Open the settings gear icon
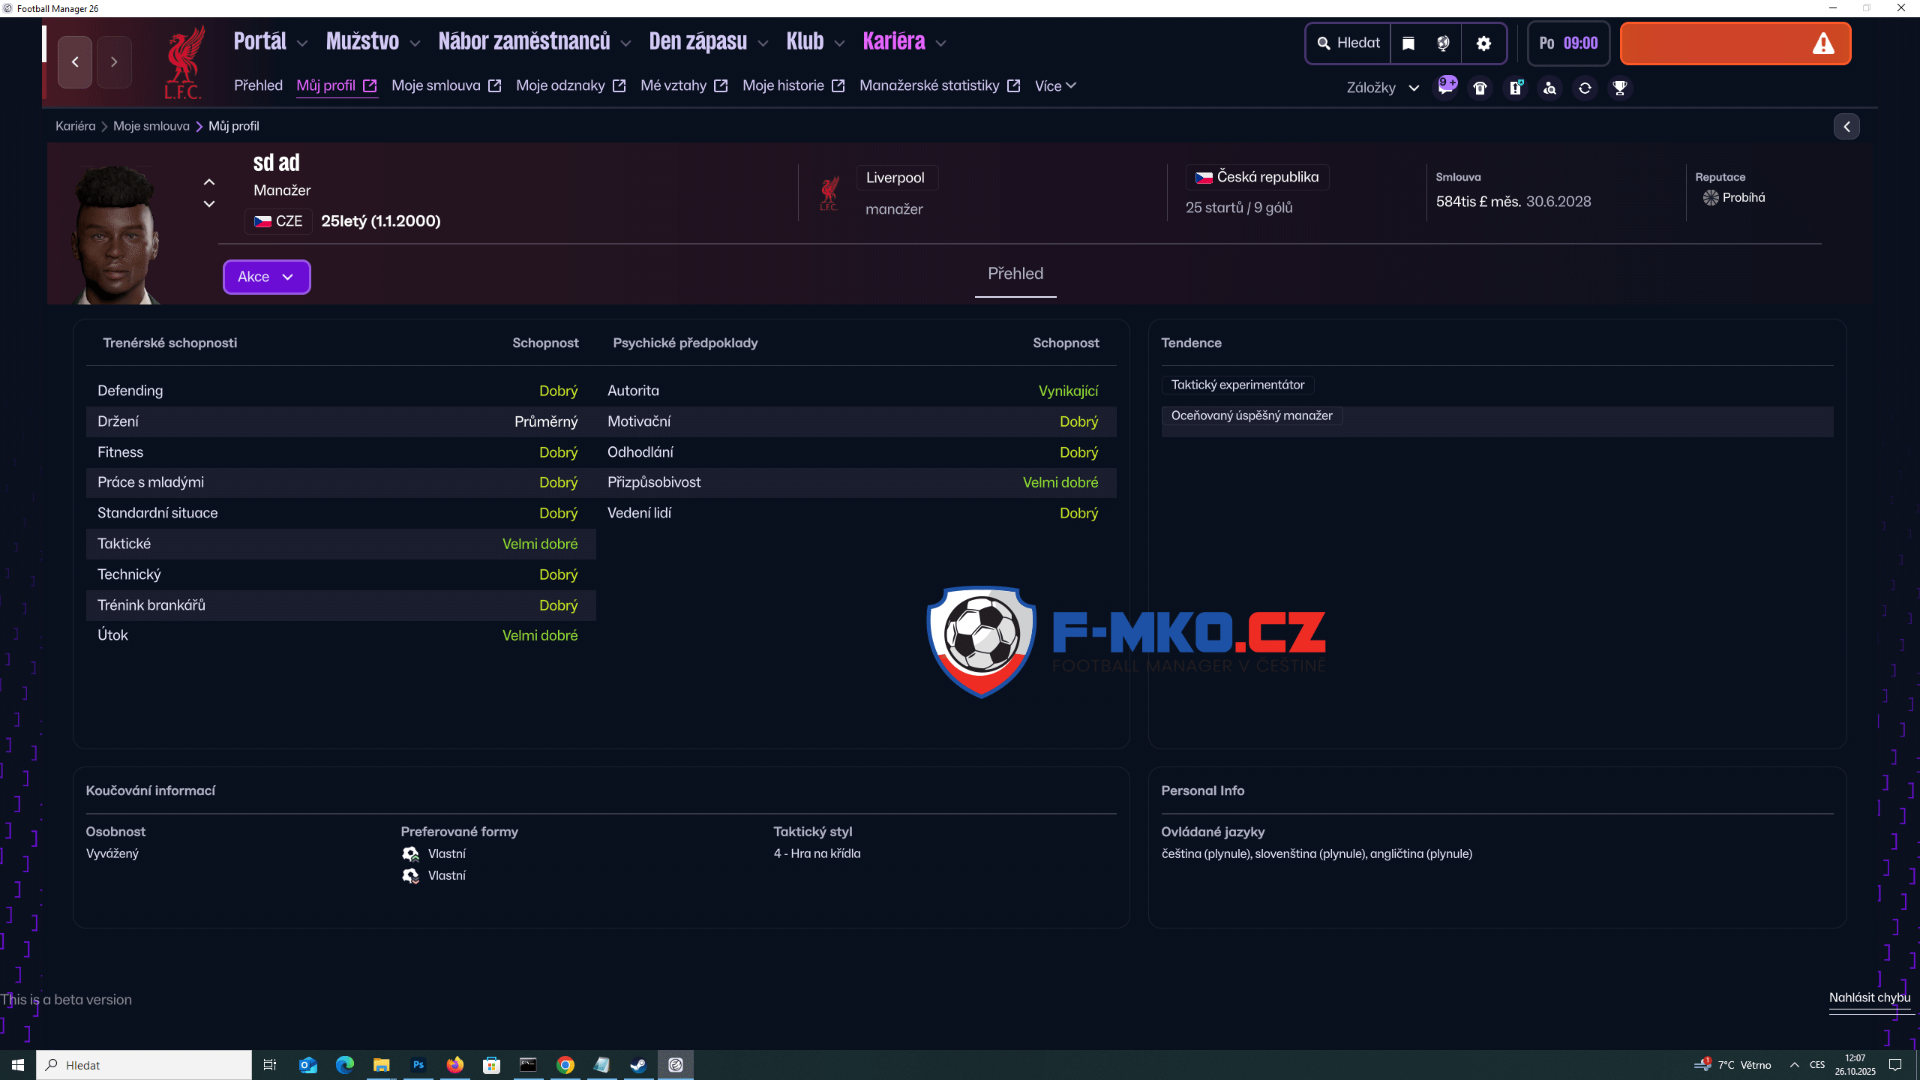 click(x=1484, y=43)
